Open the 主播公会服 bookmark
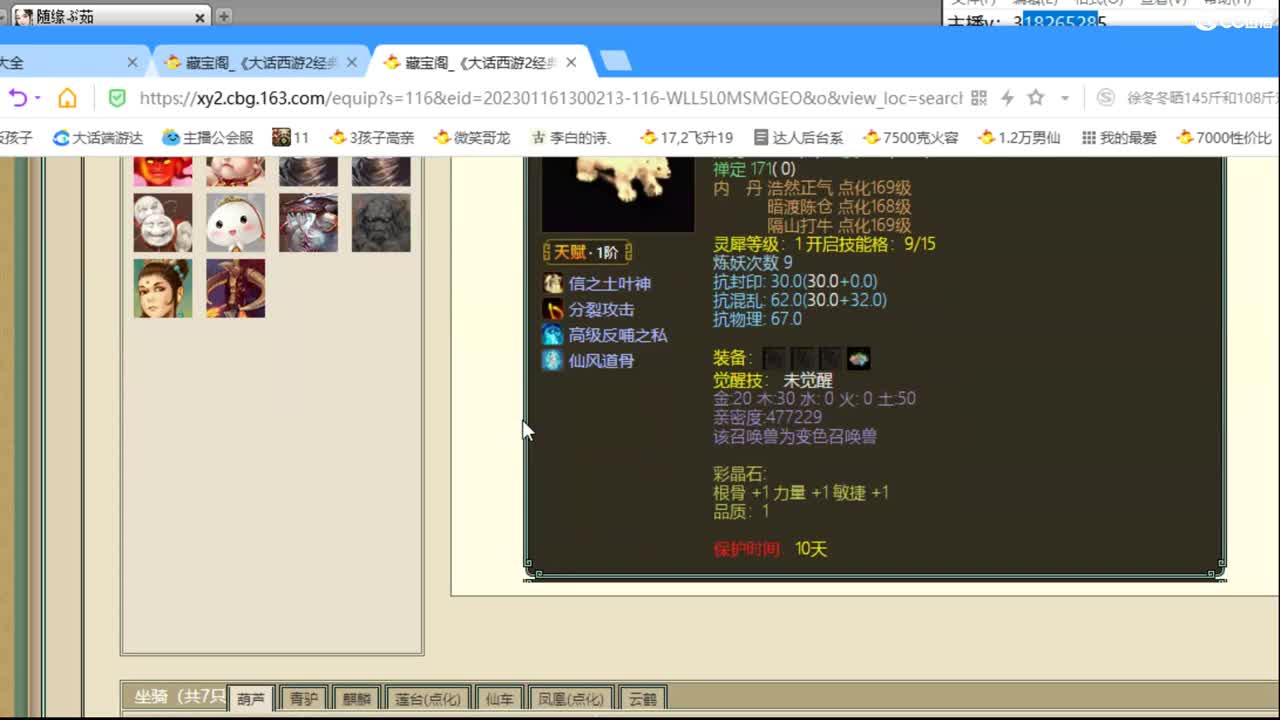Image resolution: width=1280 pixels, height=720 pixels. coord(208,137)
